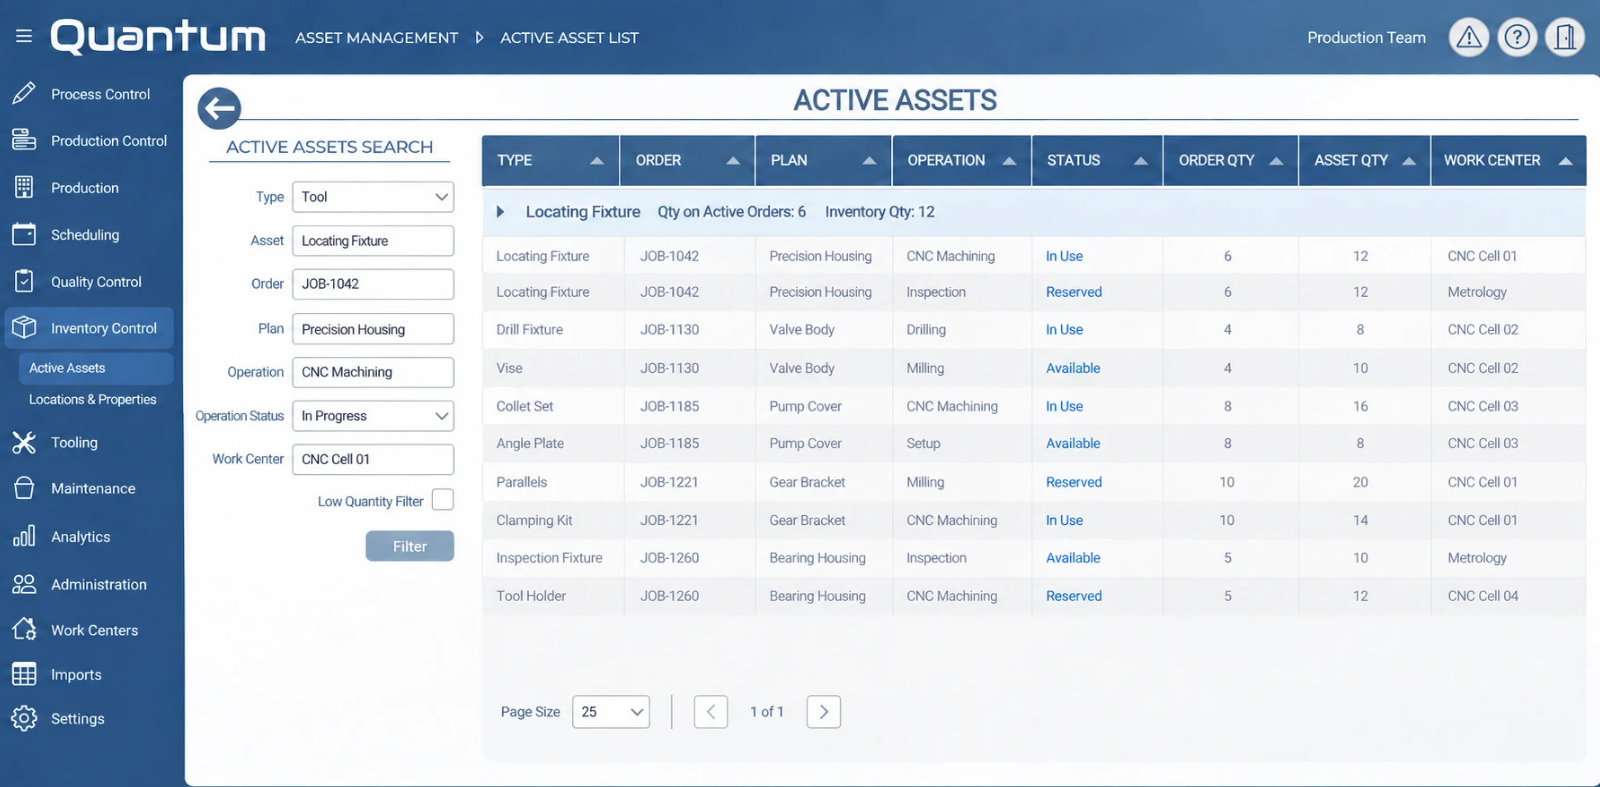Screen dimensions: 1600x787
Task: Open the hamburger menu icon
Action: (x=24, y=36)
